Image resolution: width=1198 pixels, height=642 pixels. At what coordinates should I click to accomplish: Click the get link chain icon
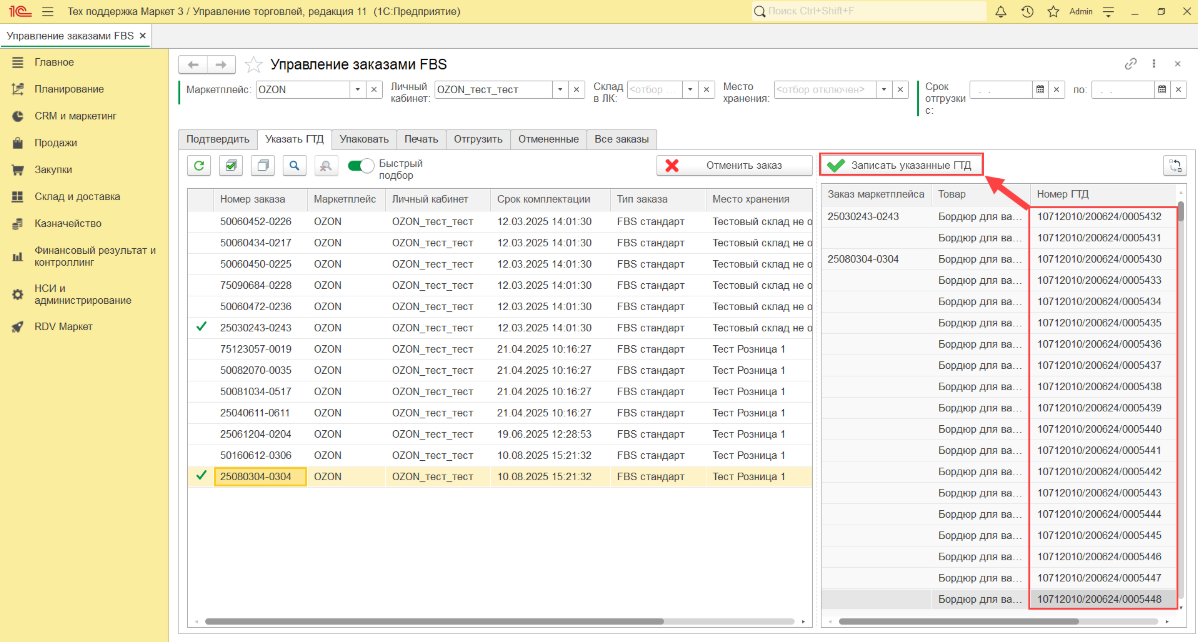[1131, 63]
